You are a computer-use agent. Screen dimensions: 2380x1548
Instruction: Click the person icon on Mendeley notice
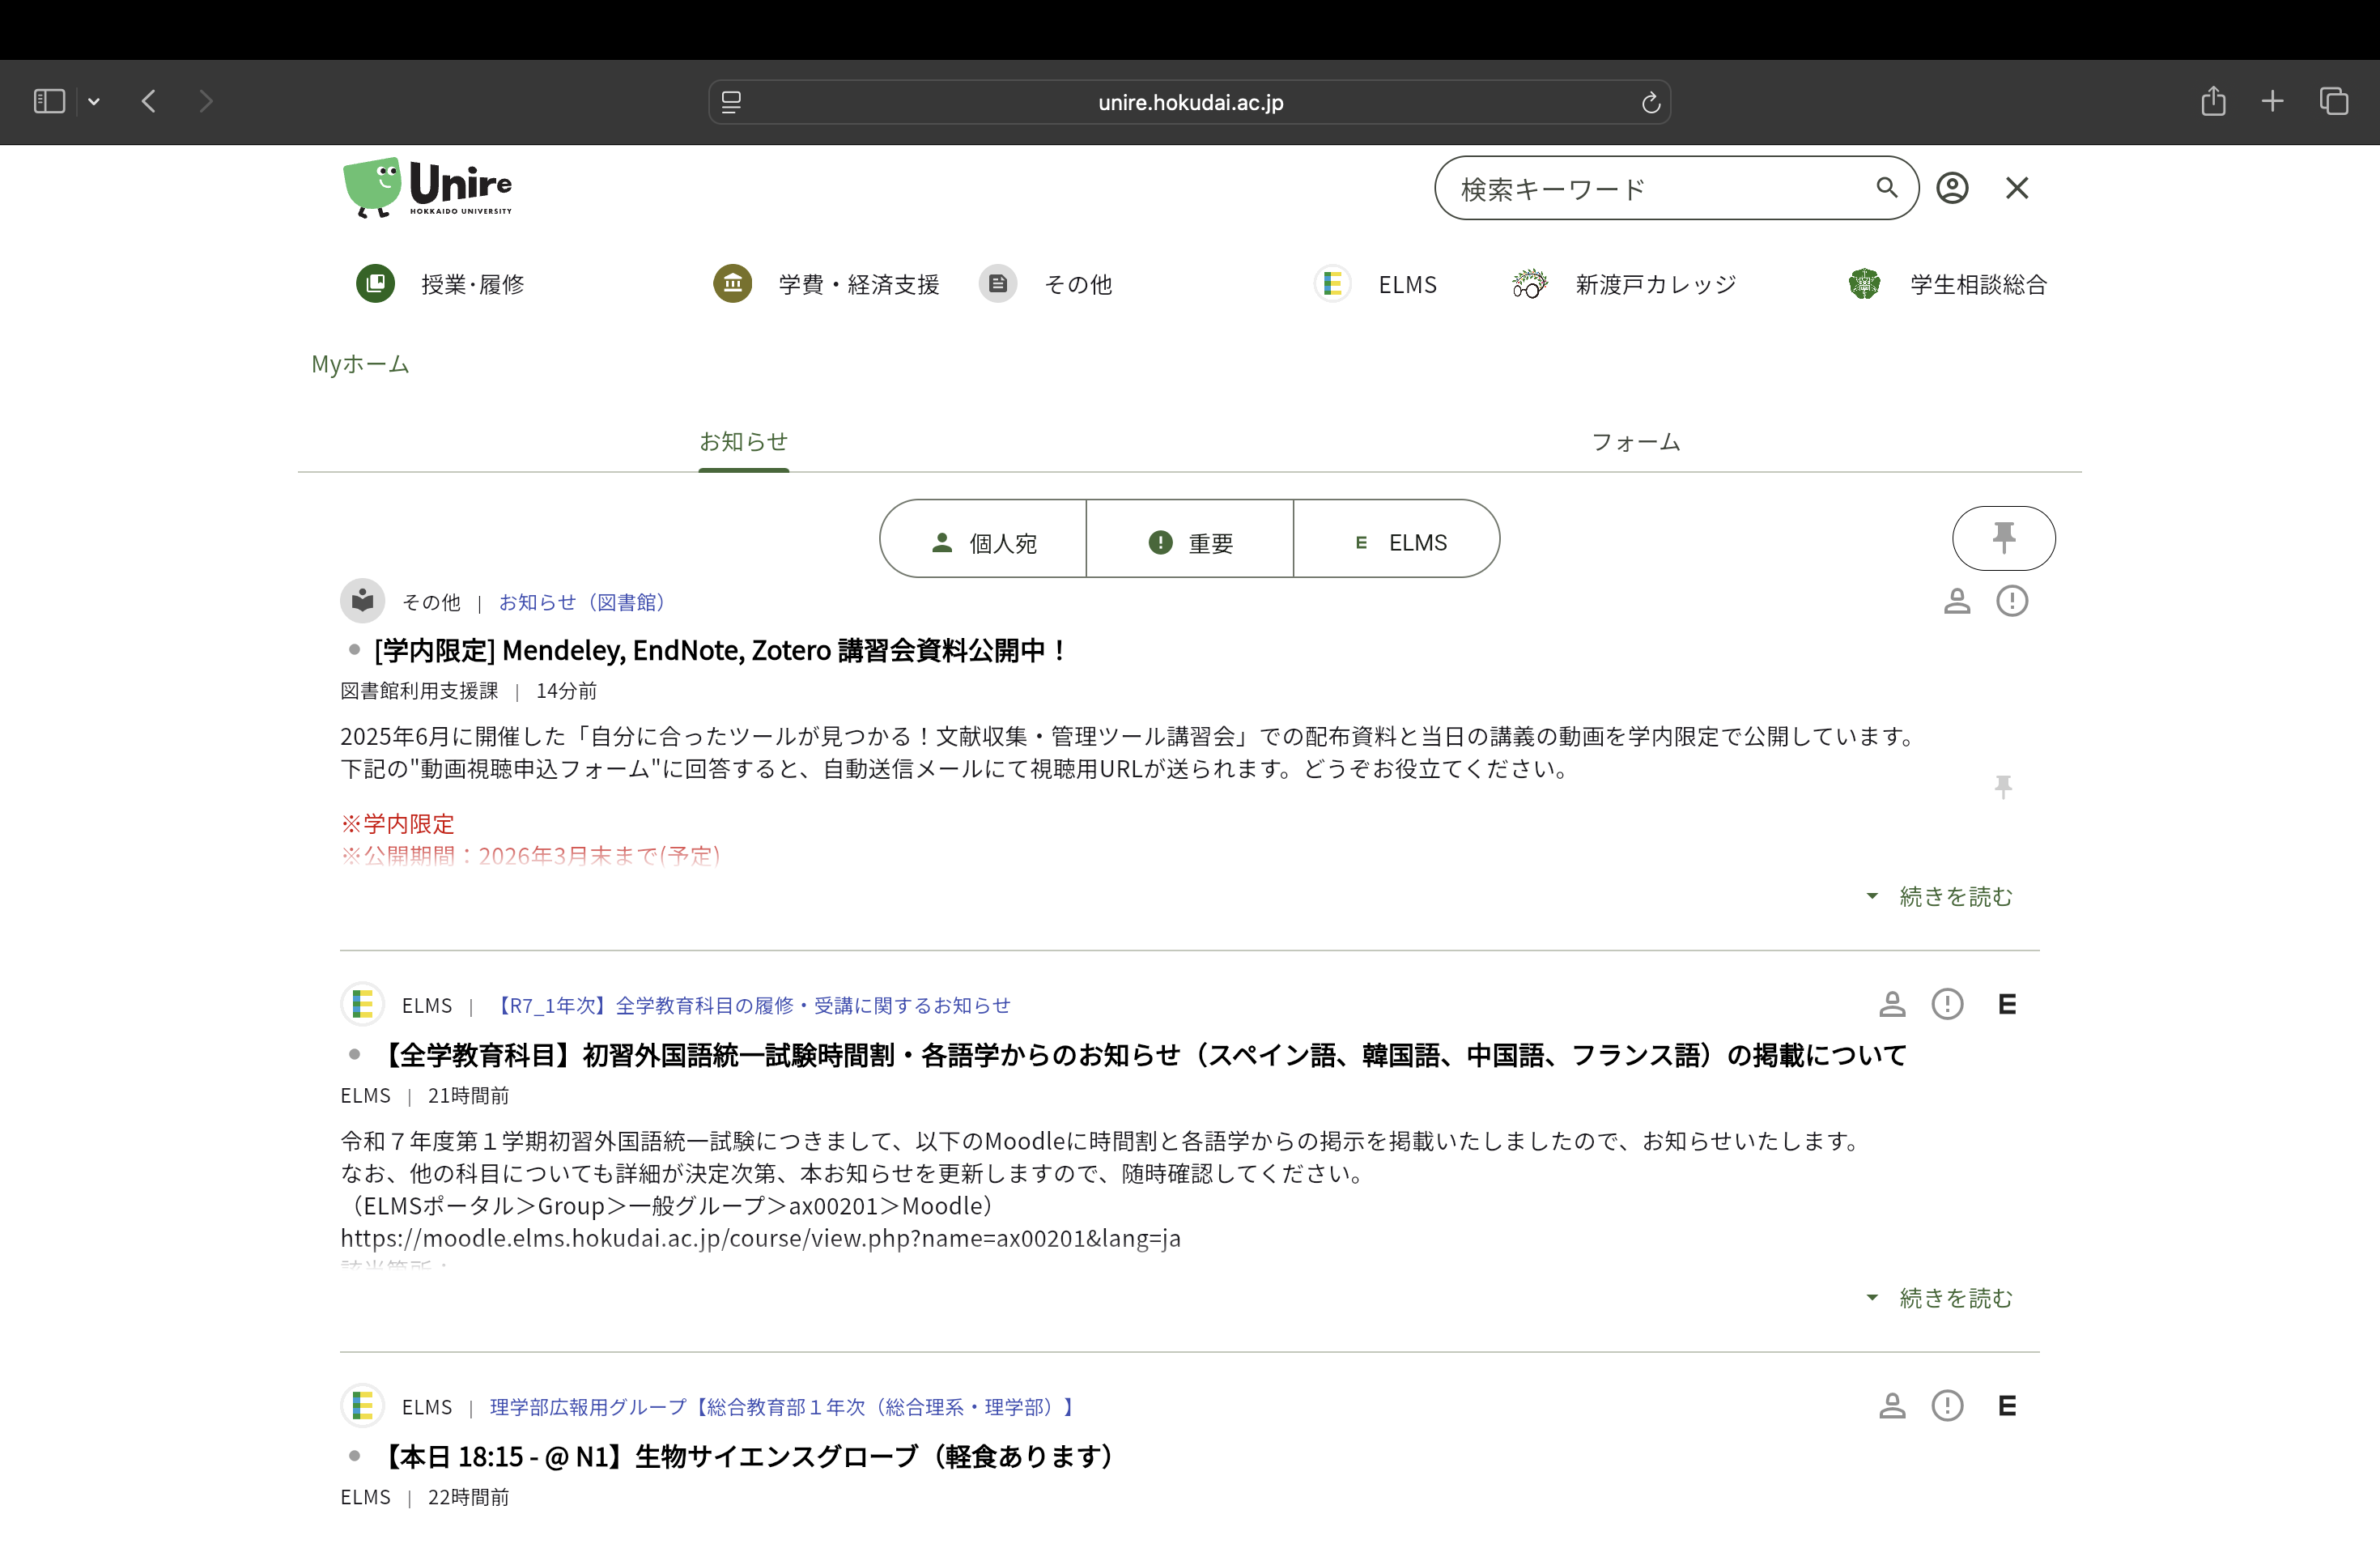1957,601
